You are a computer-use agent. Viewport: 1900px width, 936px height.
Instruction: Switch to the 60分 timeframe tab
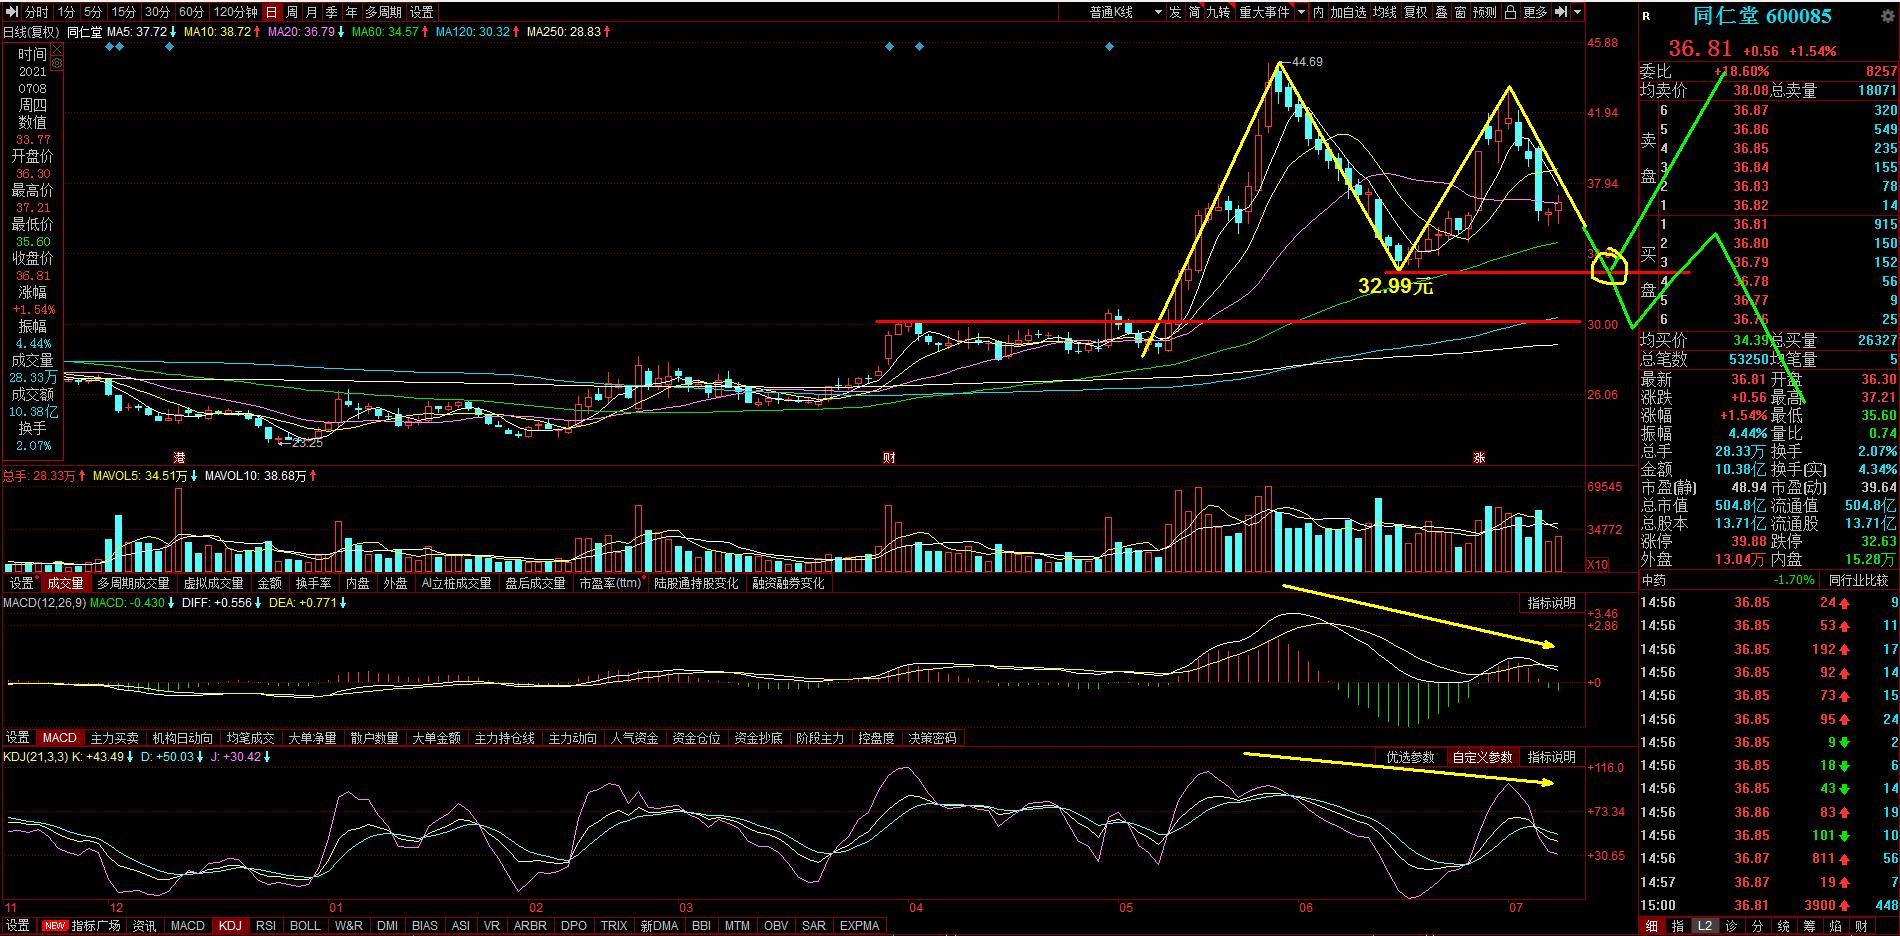click(x=191, y=12)
